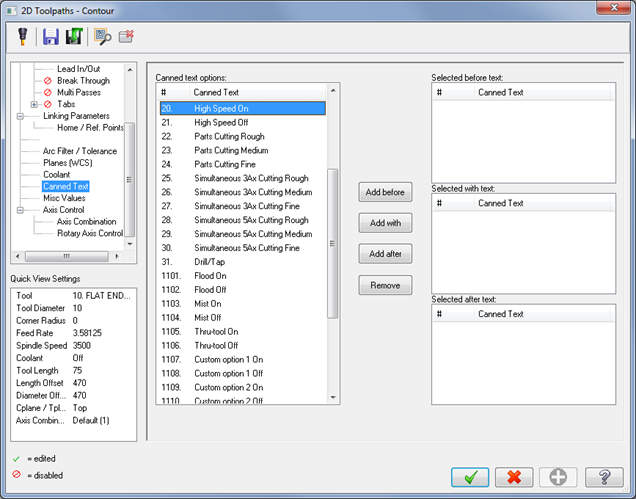Expand the Tabs tree node
Screen dimensions: 636x499
pos(34,104)
